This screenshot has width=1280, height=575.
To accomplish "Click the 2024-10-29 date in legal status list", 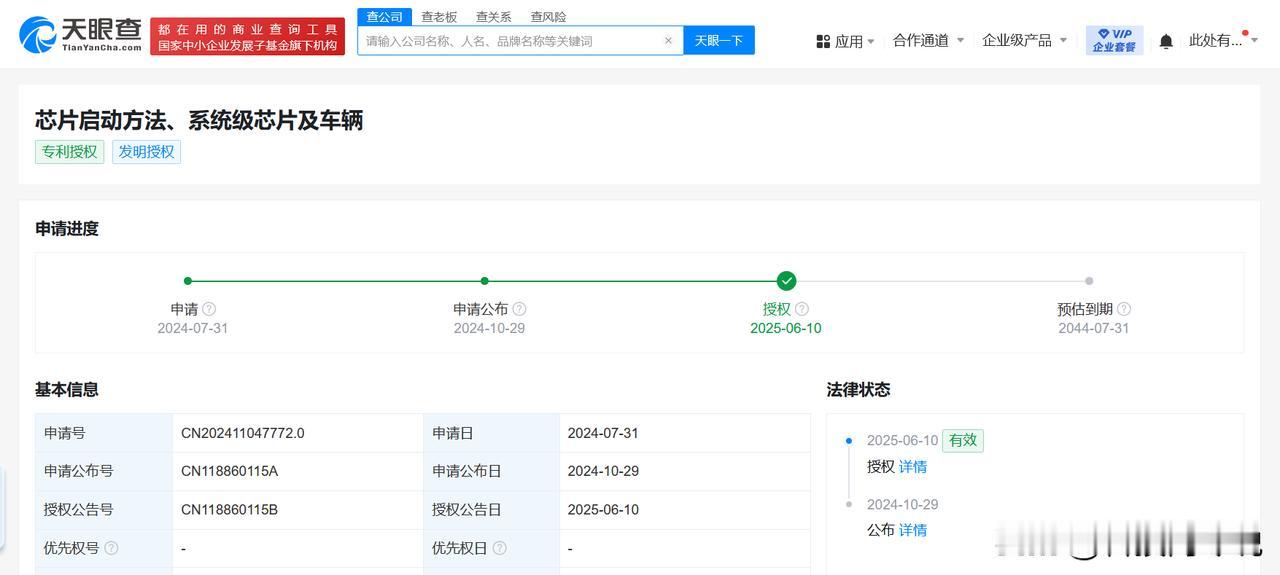I will (x=902, y=504).
